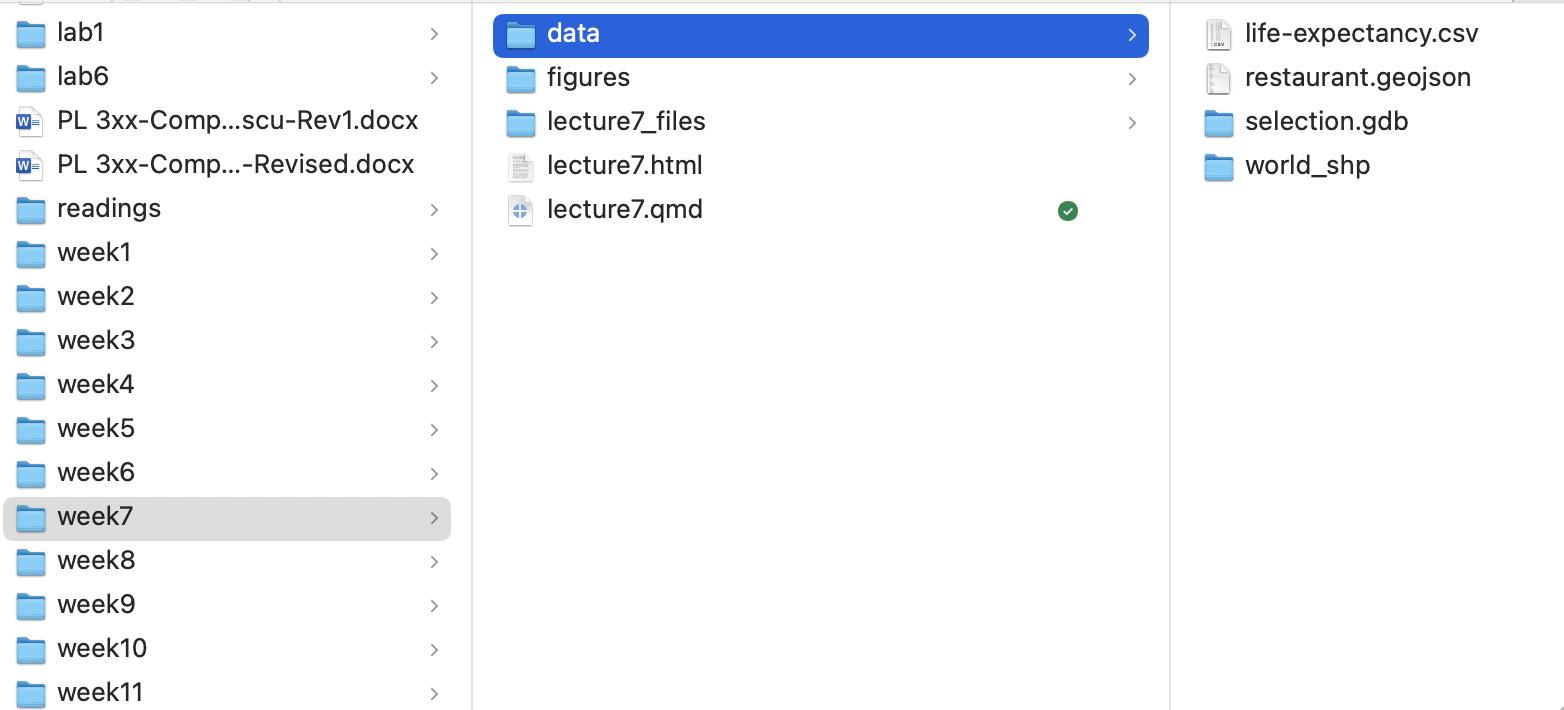1564x710 pixels.
Task: Click the selection.gdb folder icon
Action: tap(1218, 122)
